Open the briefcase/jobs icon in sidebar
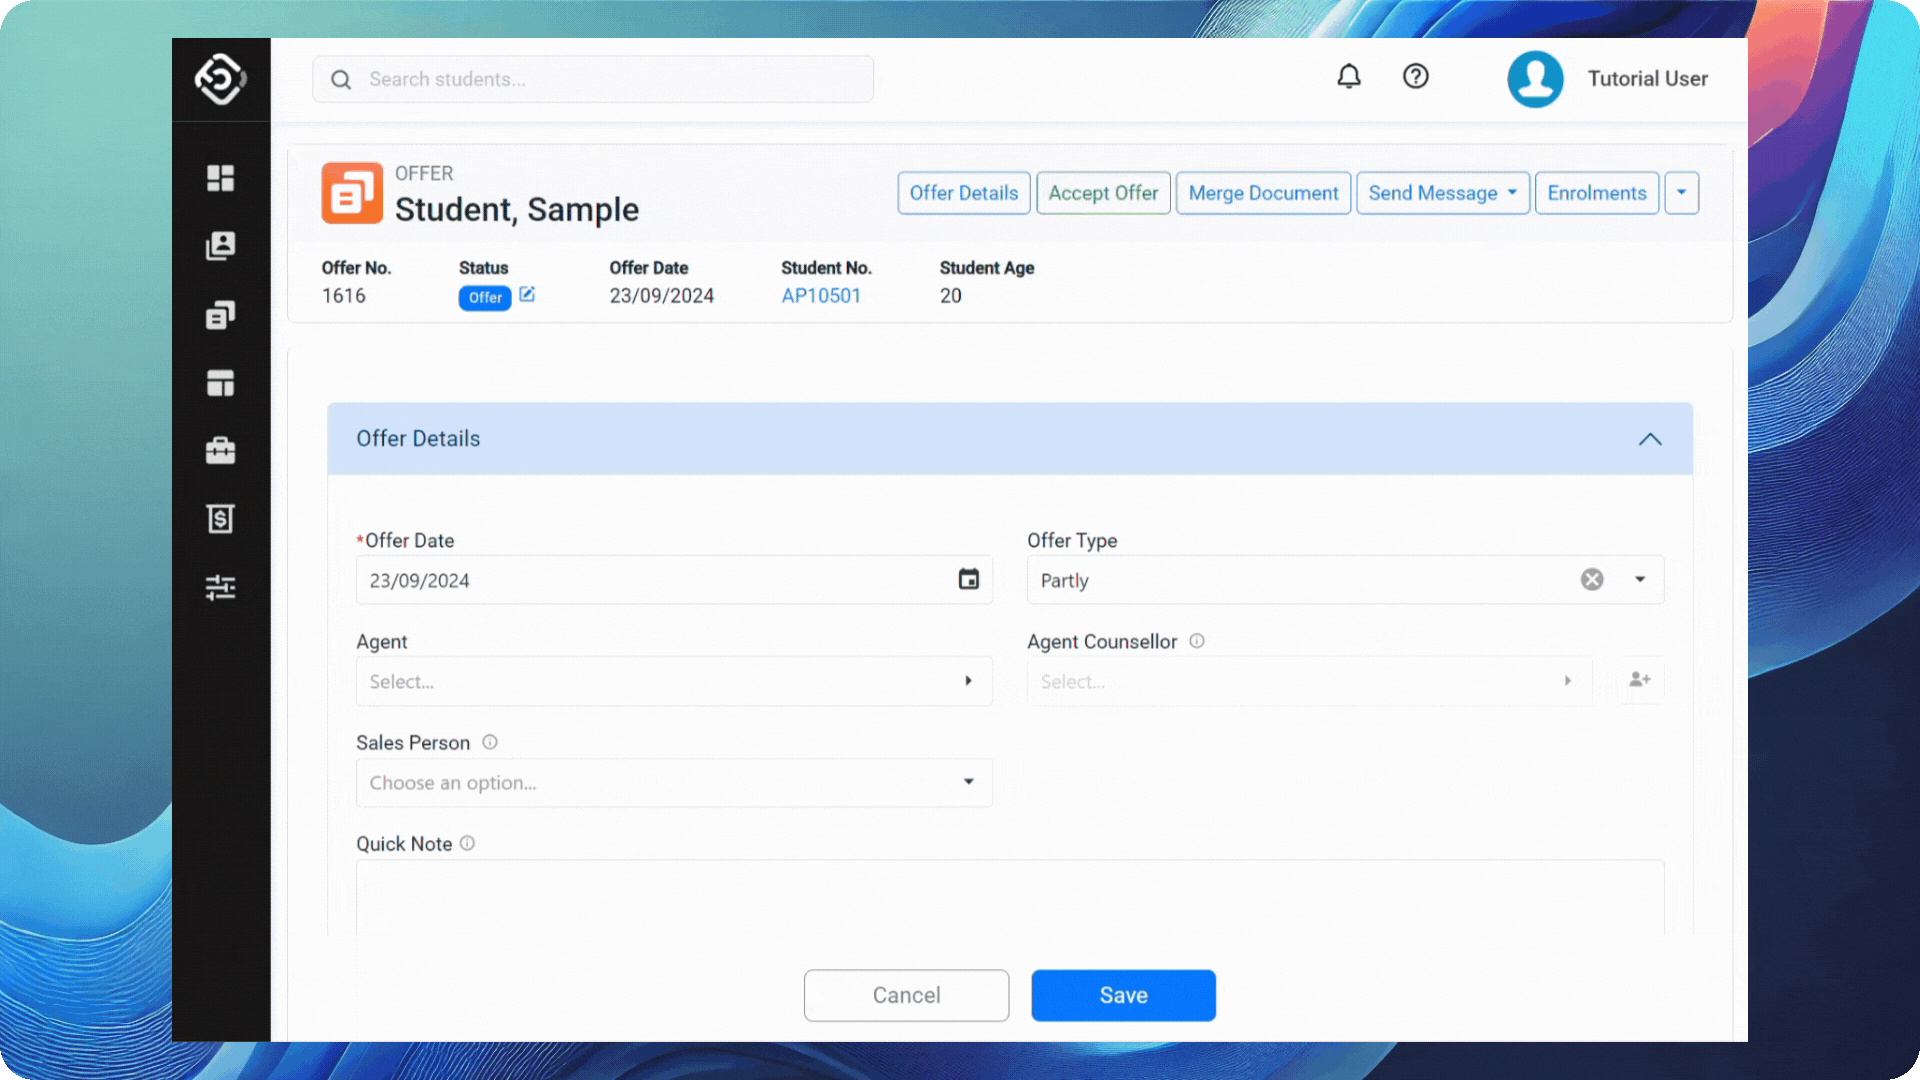The width and height of the screenshot is (1920, 1080). pos(220,450)
